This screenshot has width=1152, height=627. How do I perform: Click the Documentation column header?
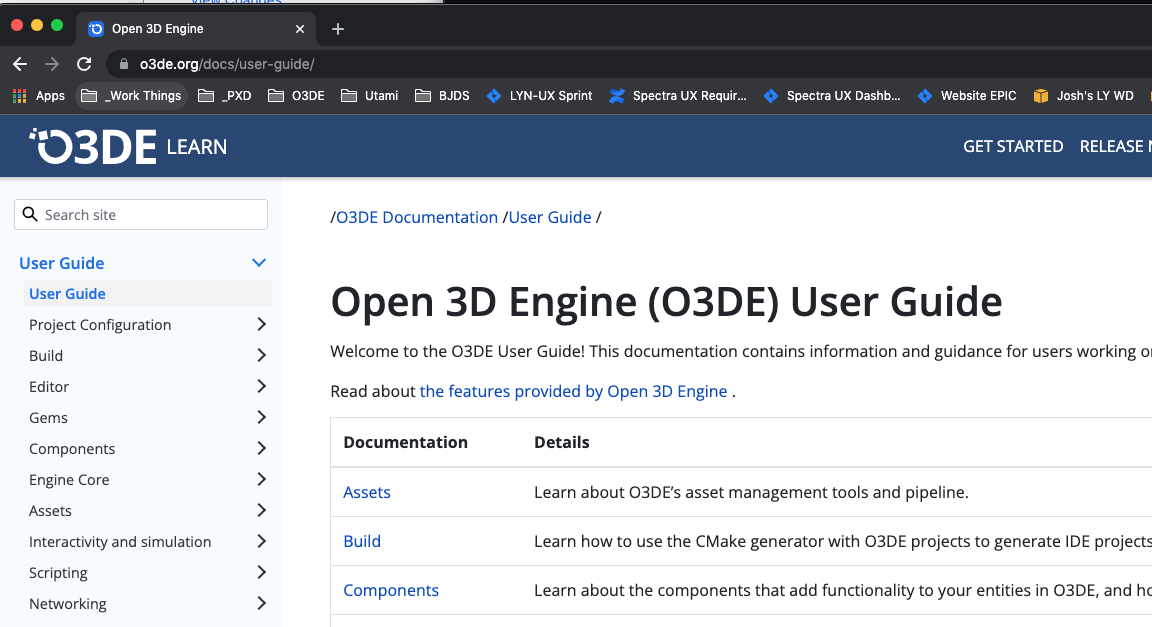tap(406, 443)
